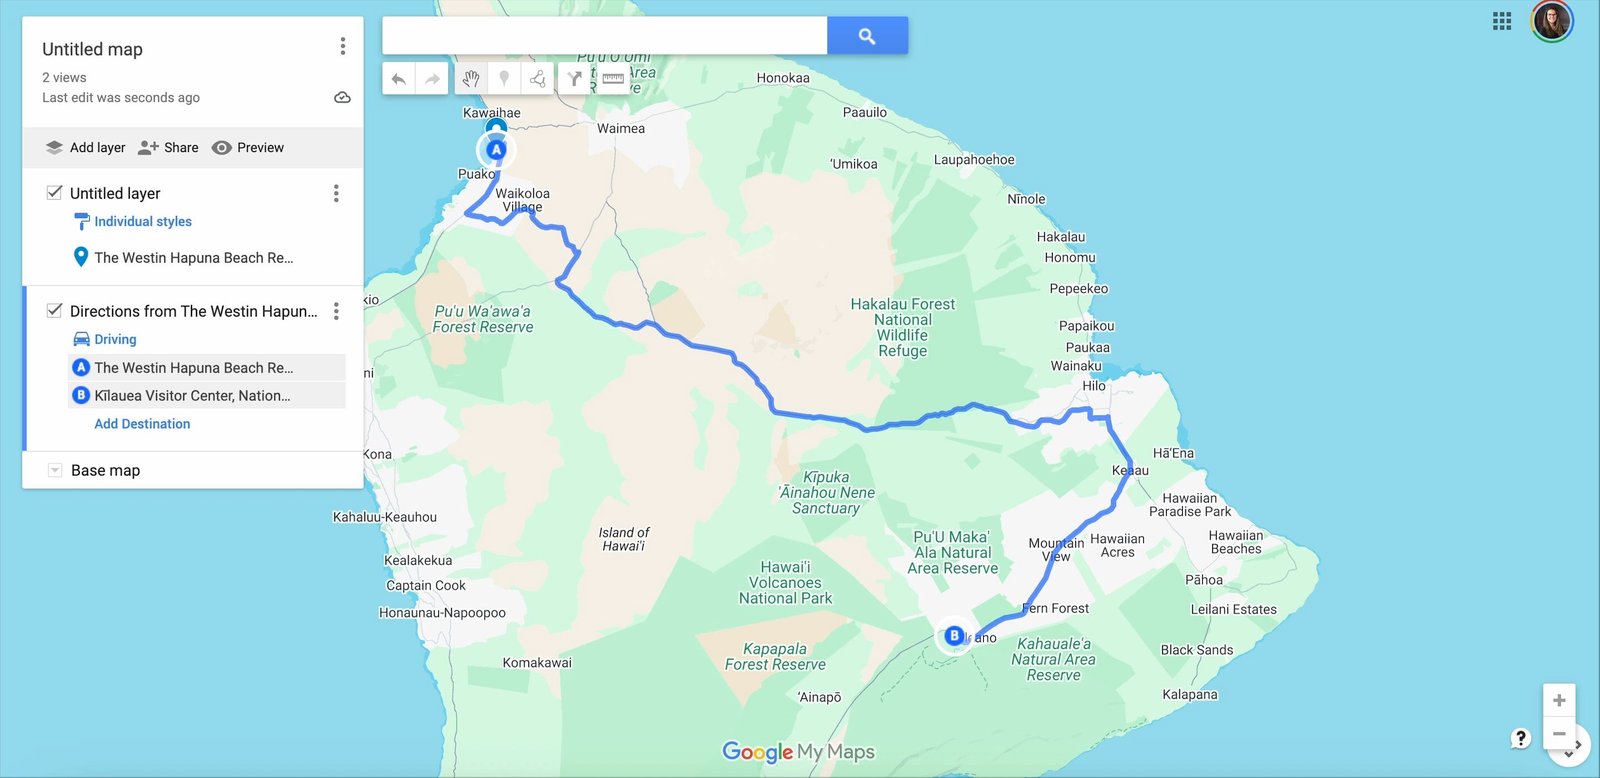Viewport: 1600px width, 778px height.
Task: Uncheck the Untitled layer checkbox
Action: (x=55, y=192)
